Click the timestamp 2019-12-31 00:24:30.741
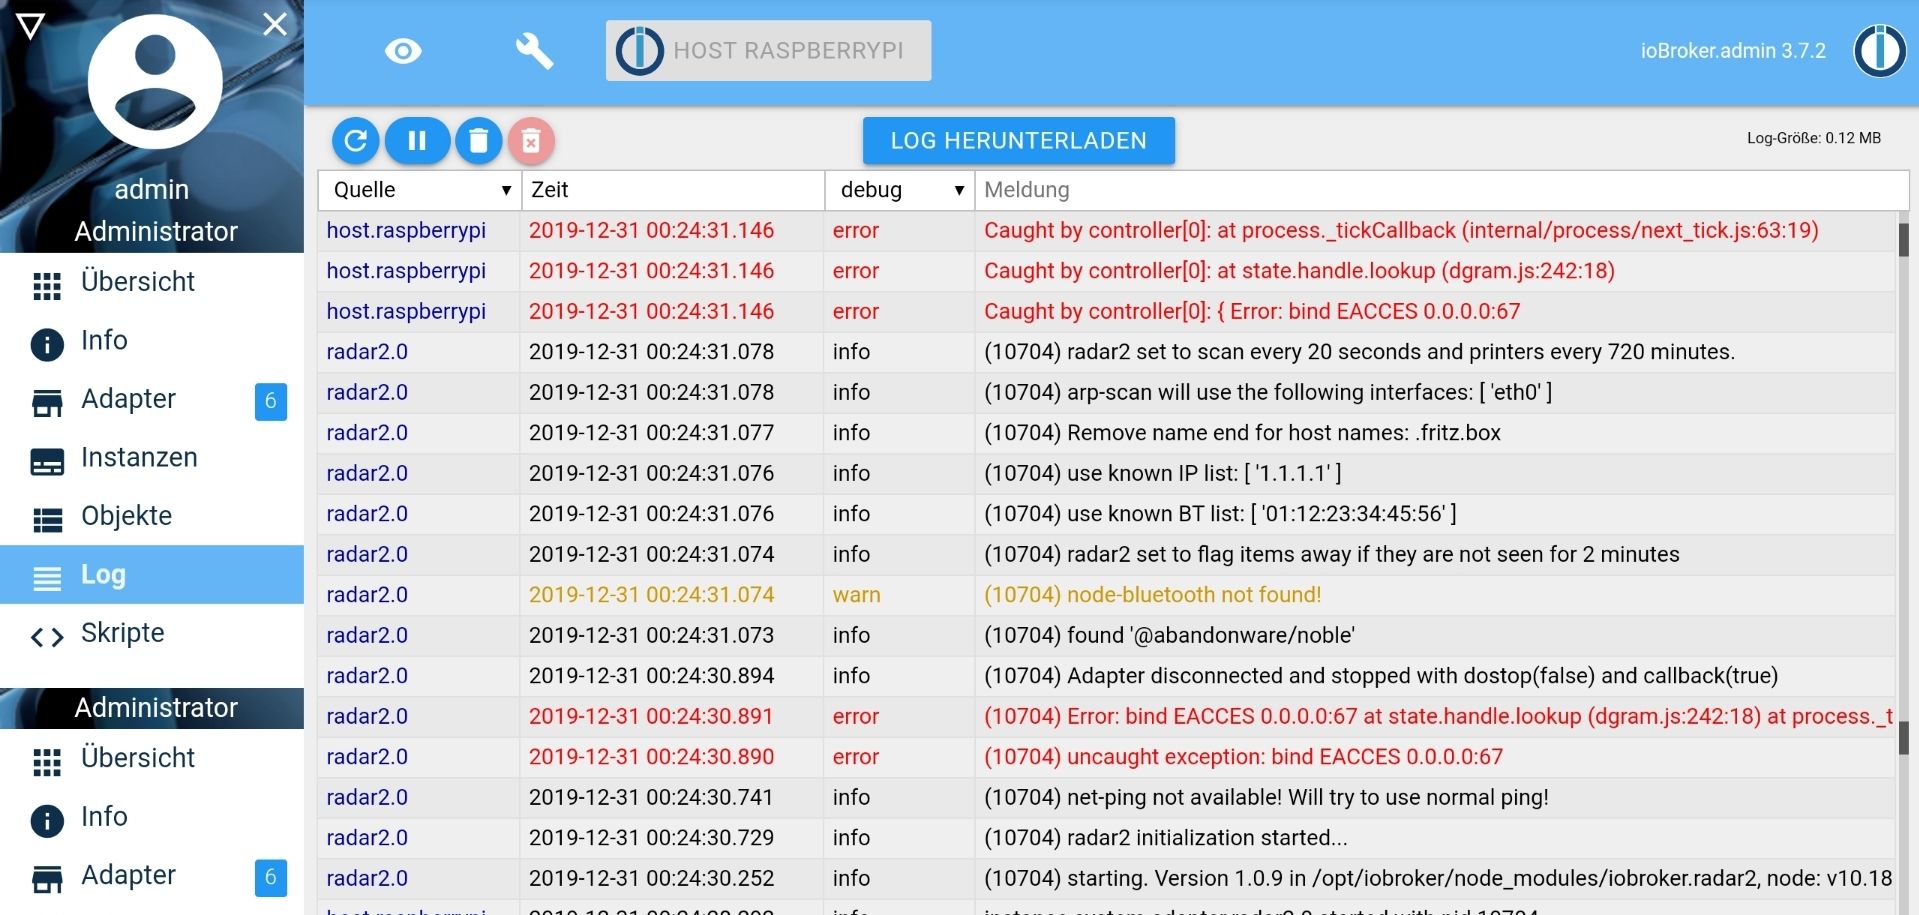The image size is (1919, 915). (x=651, y=798)
